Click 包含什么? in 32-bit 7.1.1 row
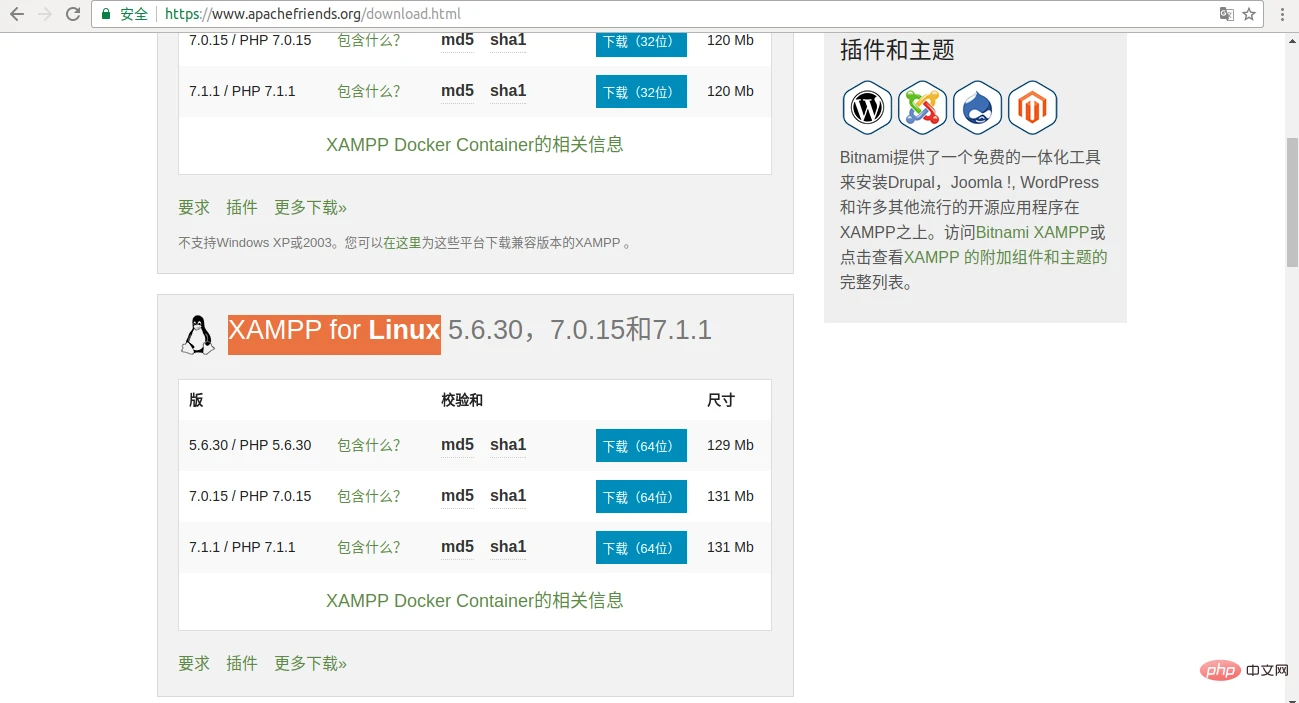This screenshot has width=1299, height=703. coord(369,92)
